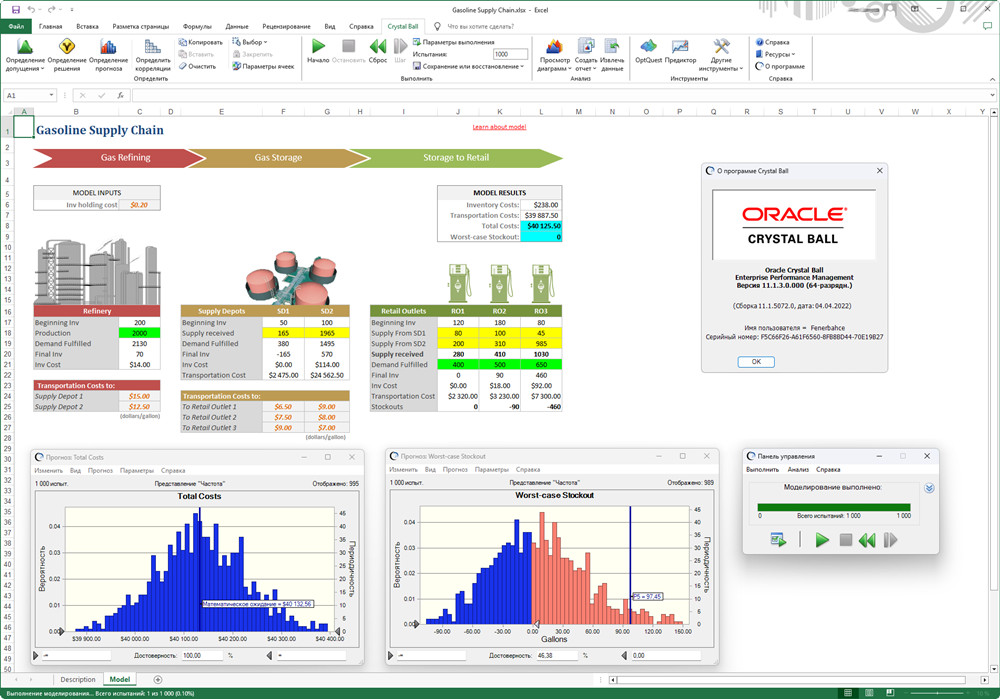
Task: Click the run preferences icon in Панель управления
Action: tap(778, 540)
